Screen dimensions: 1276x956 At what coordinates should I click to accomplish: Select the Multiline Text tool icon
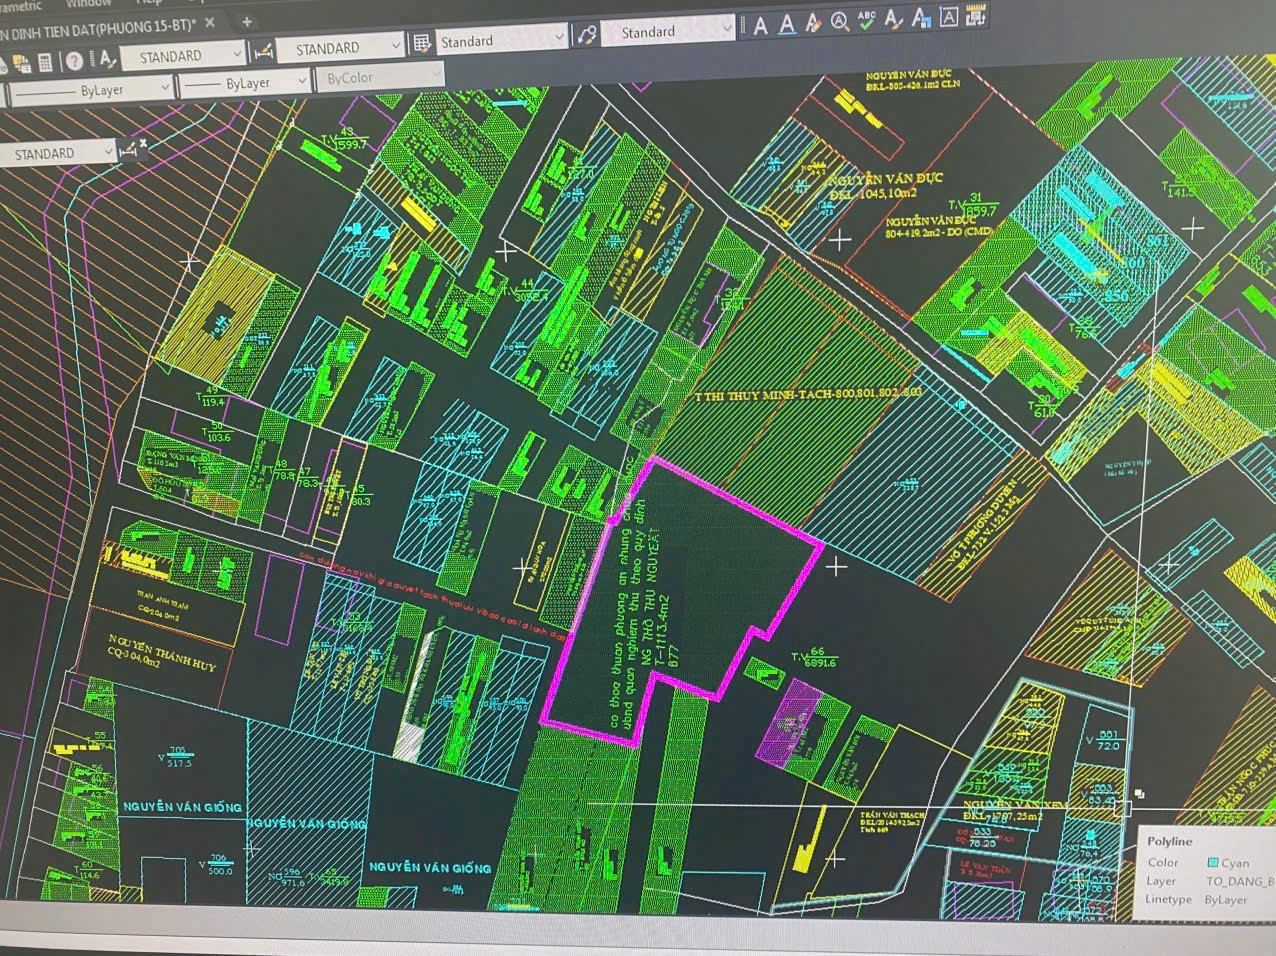[761, 25]
